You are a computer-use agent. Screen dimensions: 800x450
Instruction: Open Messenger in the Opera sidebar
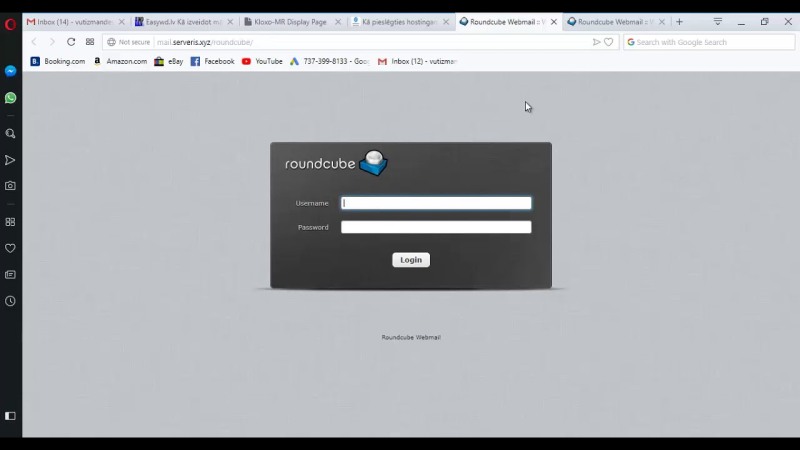[x=10, y=71]
